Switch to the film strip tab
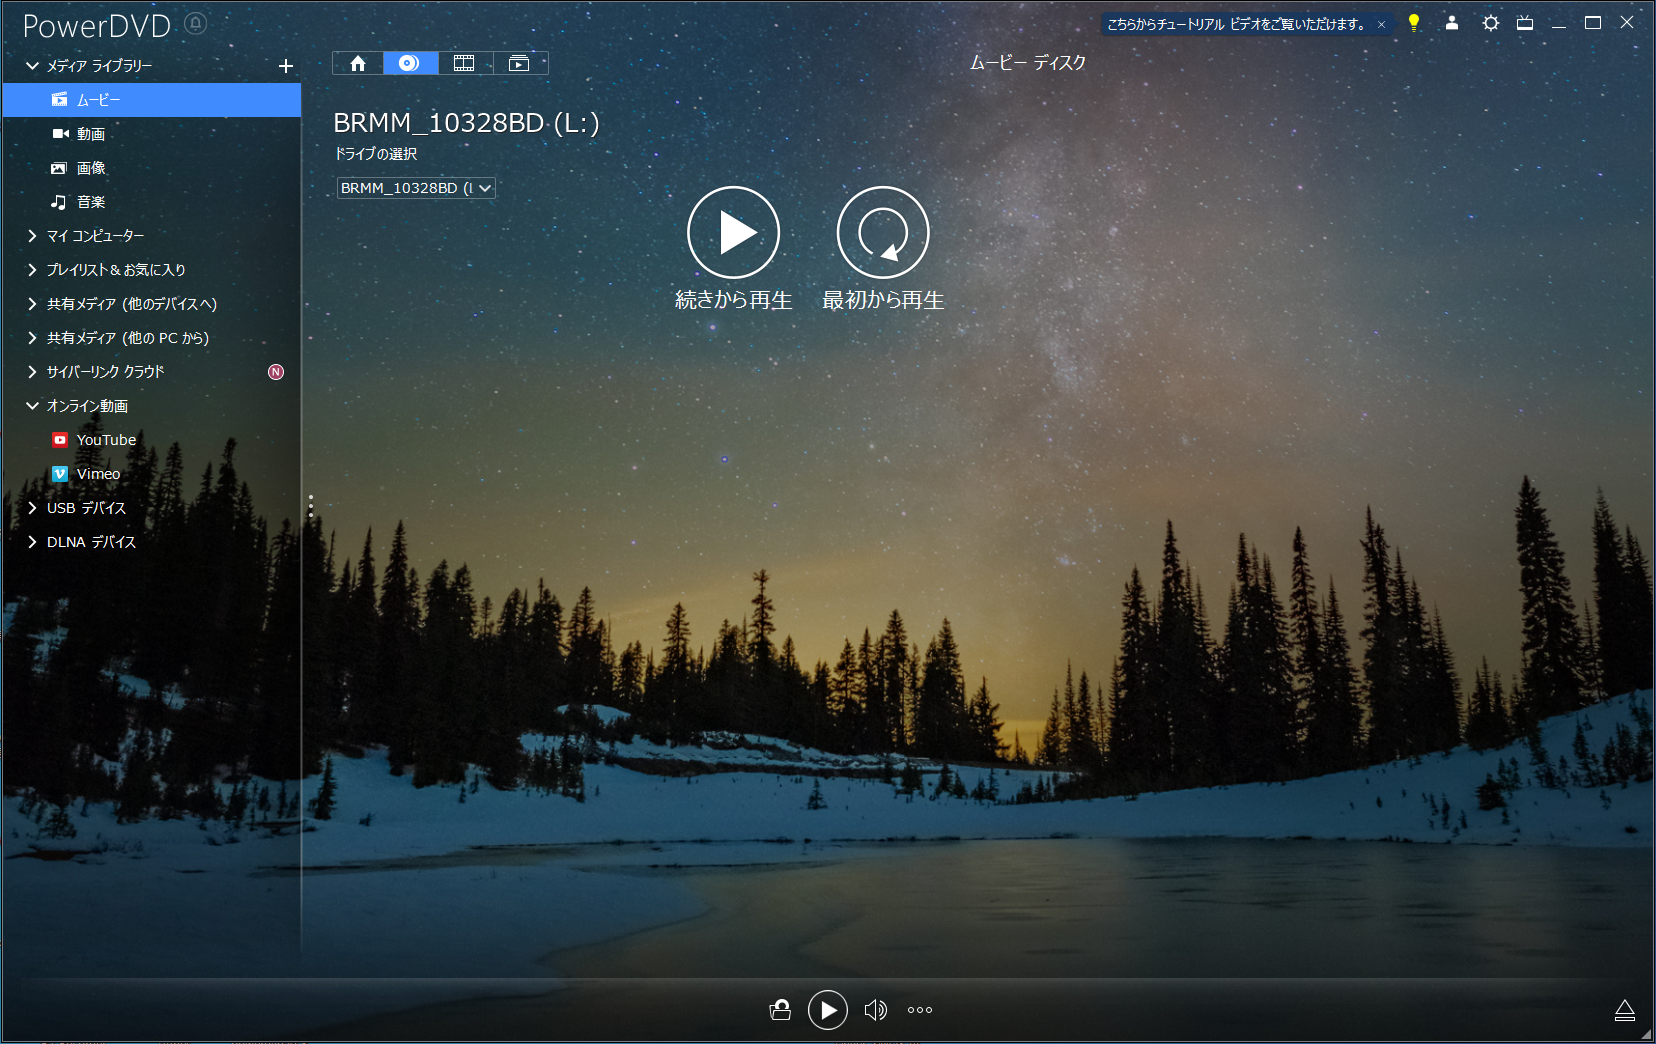This screenshot has height=1044, width=1656. point(464,63)
